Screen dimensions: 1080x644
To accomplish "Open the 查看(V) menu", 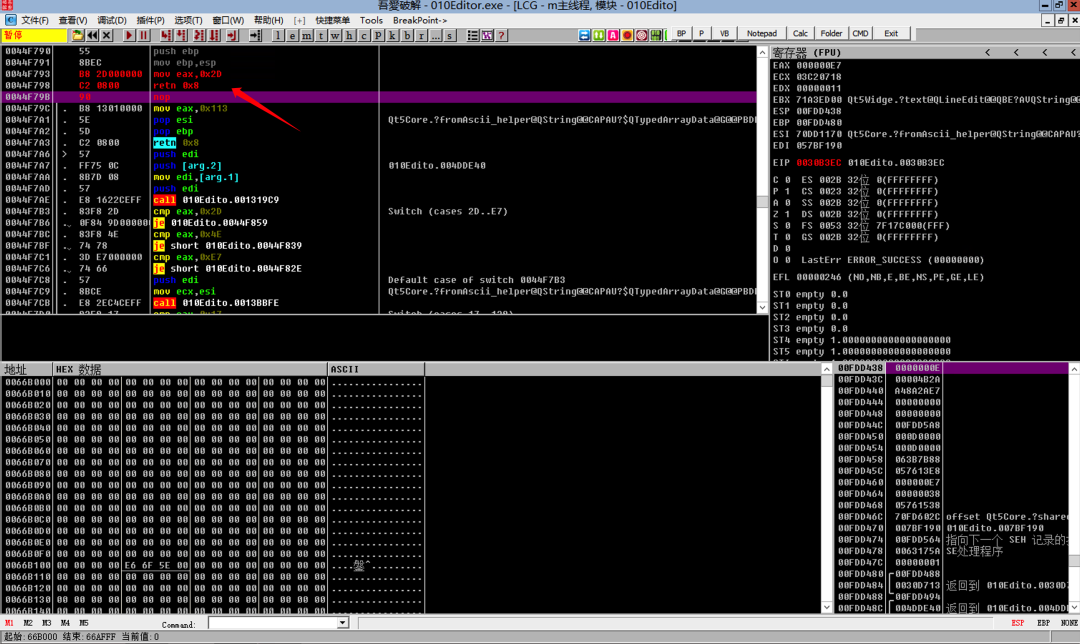I will [73, 21].
